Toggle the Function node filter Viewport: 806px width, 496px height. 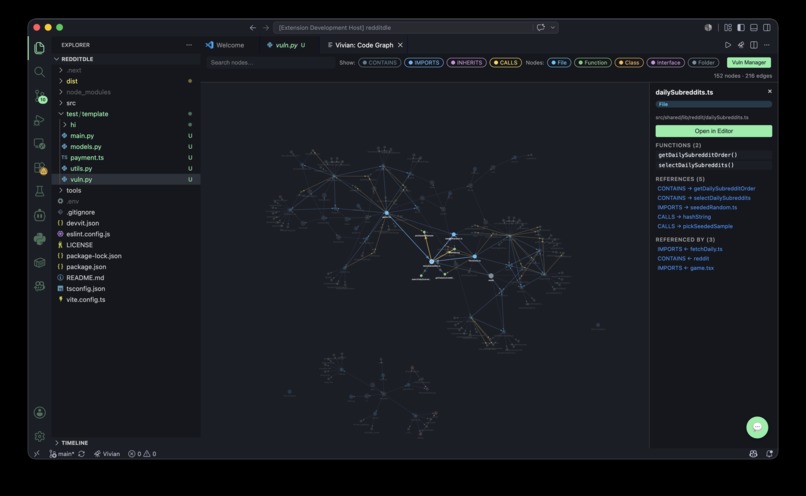coord(593,63)
